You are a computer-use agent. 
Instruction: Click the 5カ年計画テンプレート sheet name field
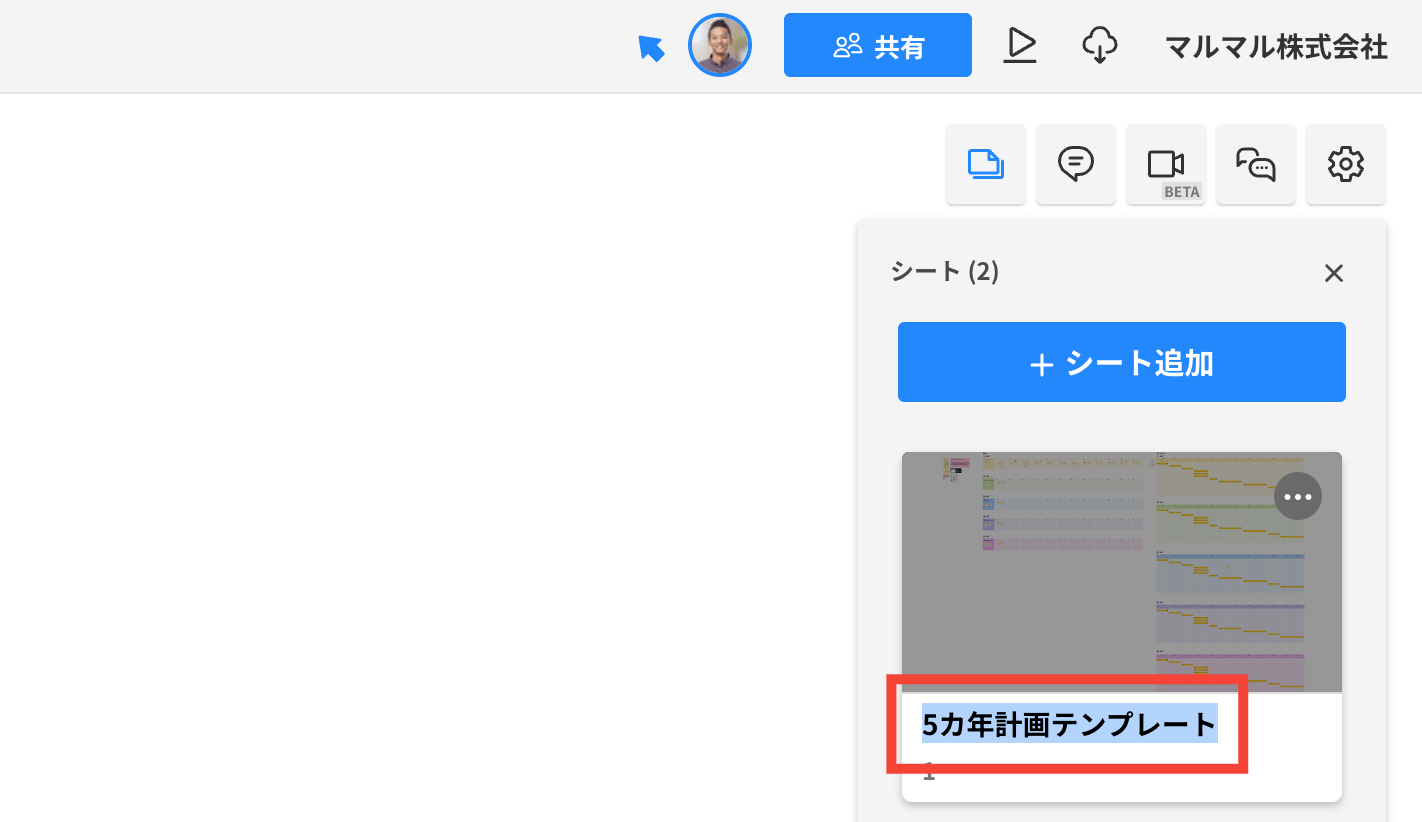[x=1070, y=723]
